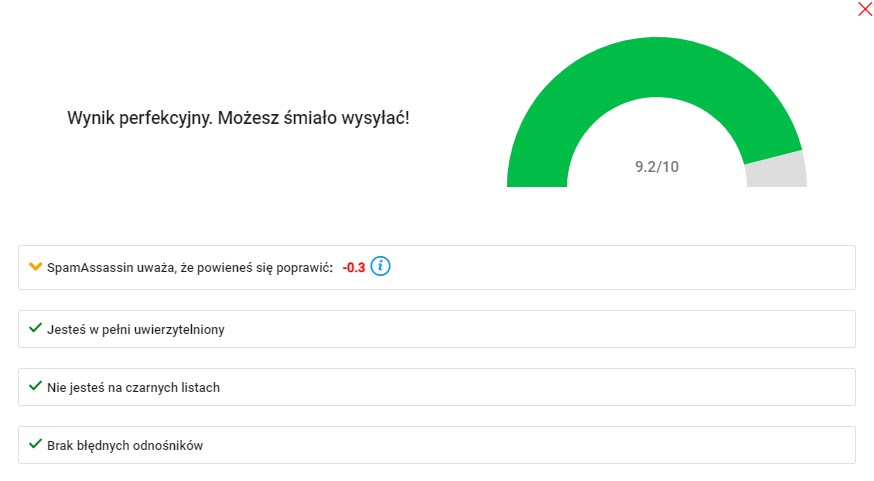Click the green checkmark for authentication
Image resolution: width=874 pixels, height=481 pixels.
[x=35, y=328]
